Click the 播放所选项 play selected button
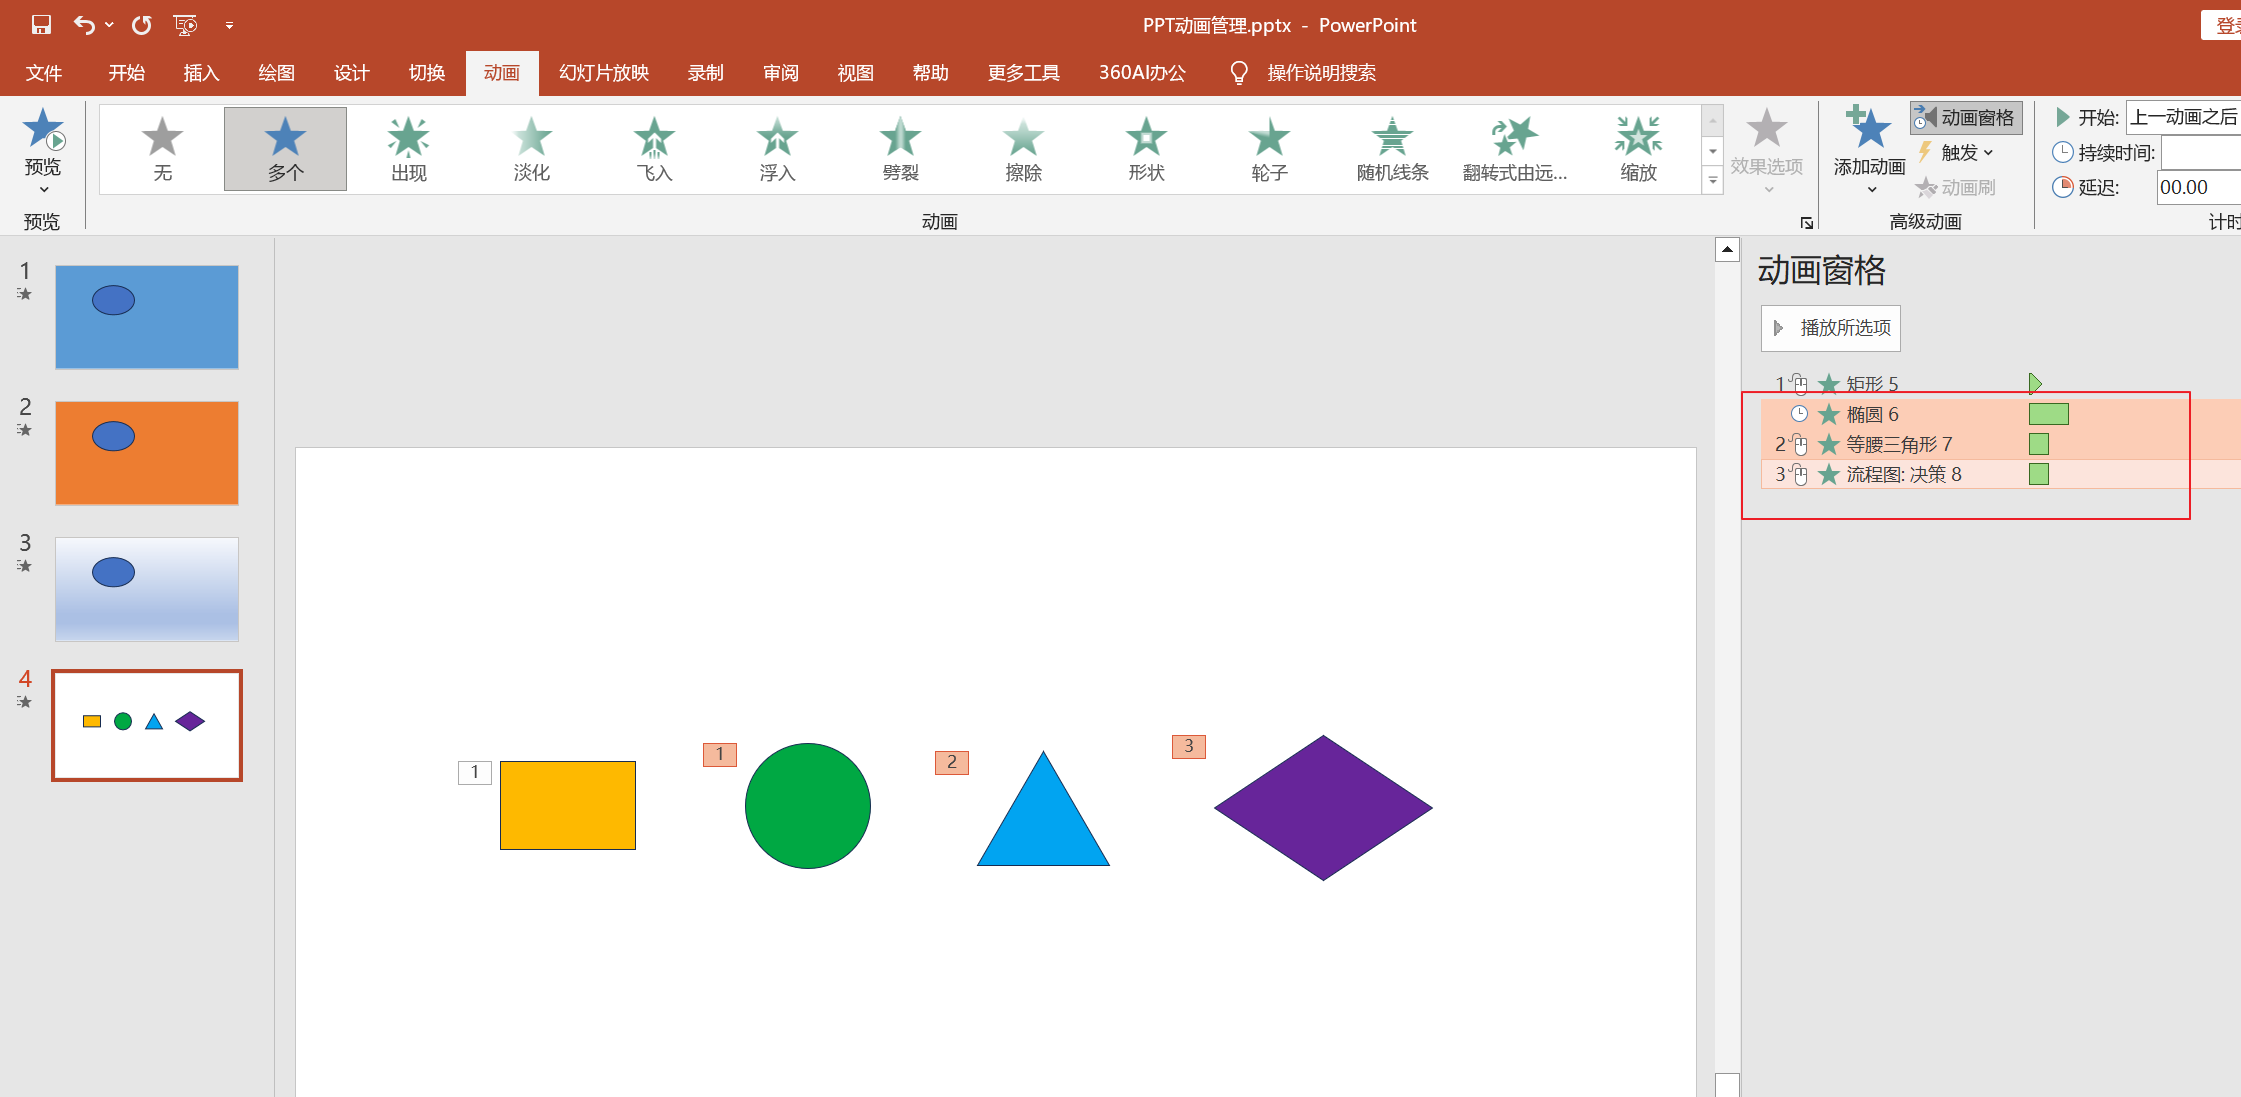The image size is (2241, 1097). tap(1830, 328)
